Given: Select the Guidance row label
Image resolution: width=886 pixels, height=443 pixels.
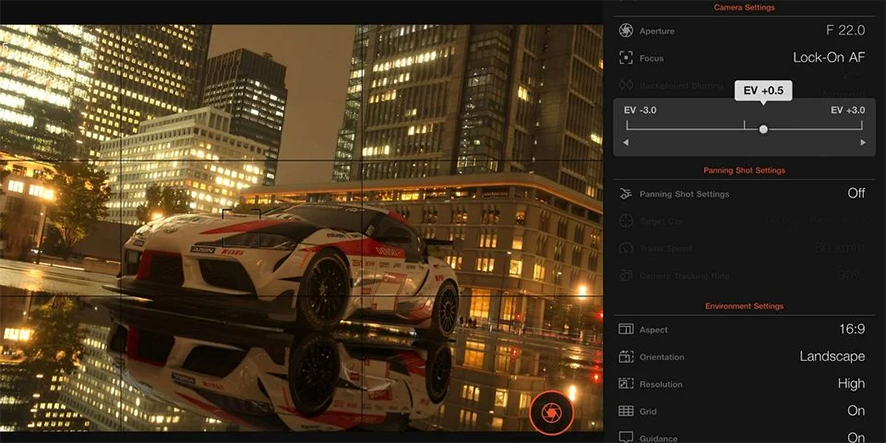Looking at the screenshot, I should pos(659,438).
